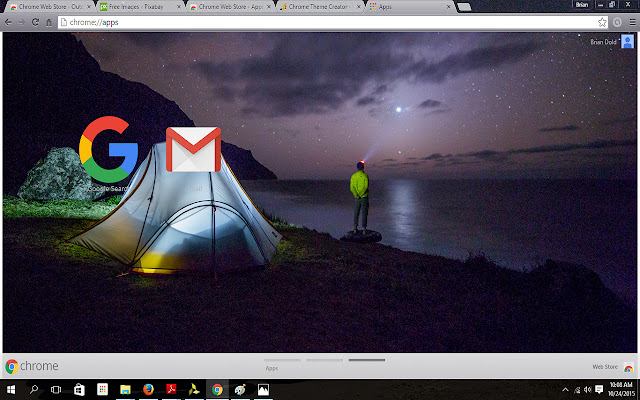Open the Windows Start menu
The width and height of the screenshot is (640, 400).
point(11,390)
